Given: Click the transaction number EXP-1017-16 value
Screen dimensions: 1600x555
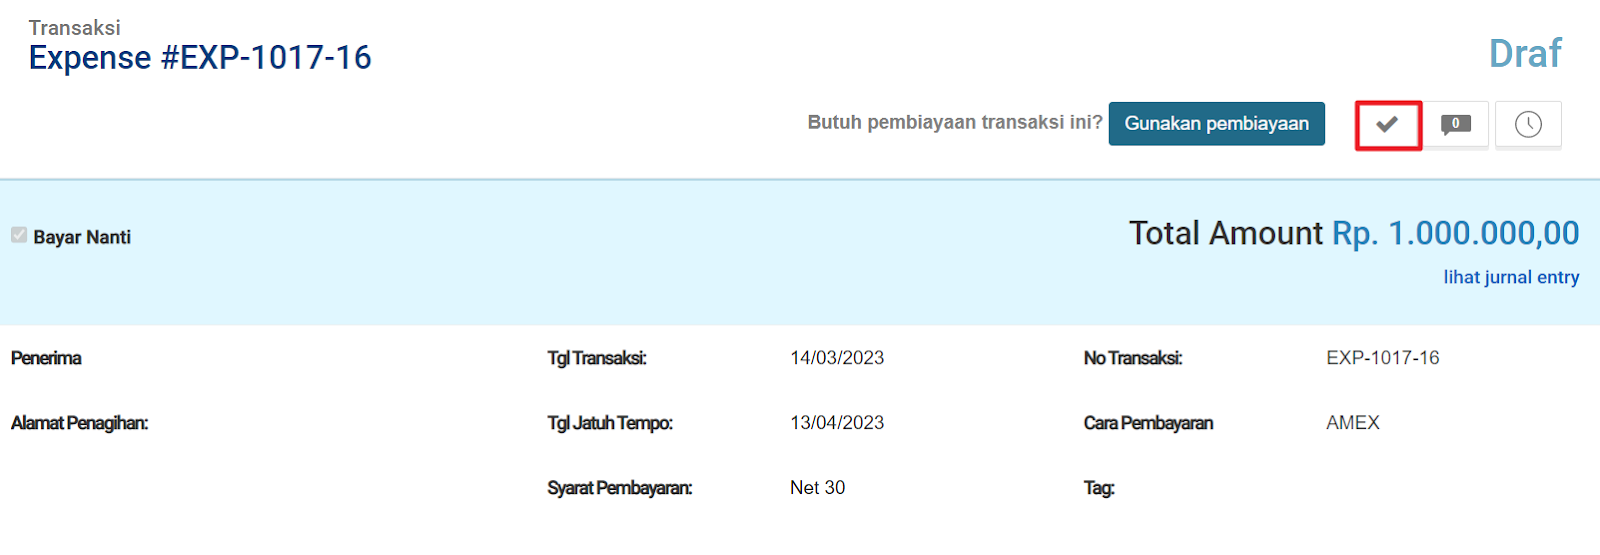Looking at the screenshot, I should coord(1383,358).
